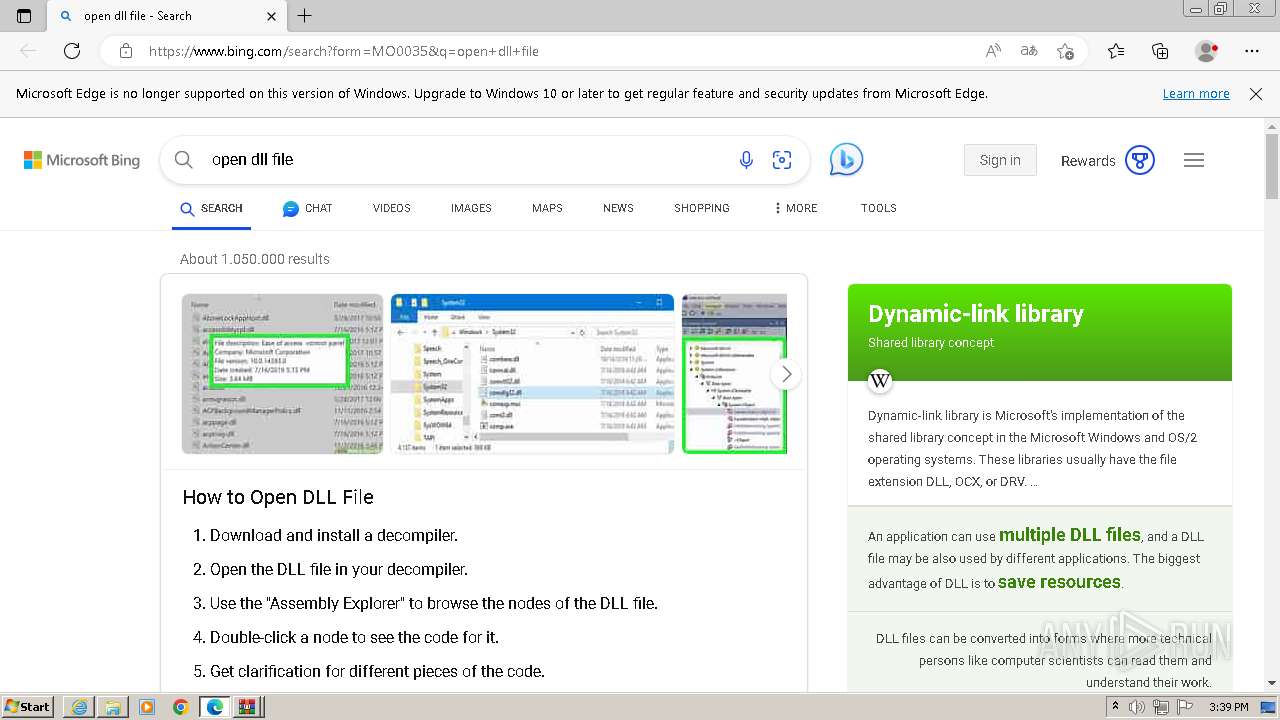Open media player taskbar icon

pos(147,707)
